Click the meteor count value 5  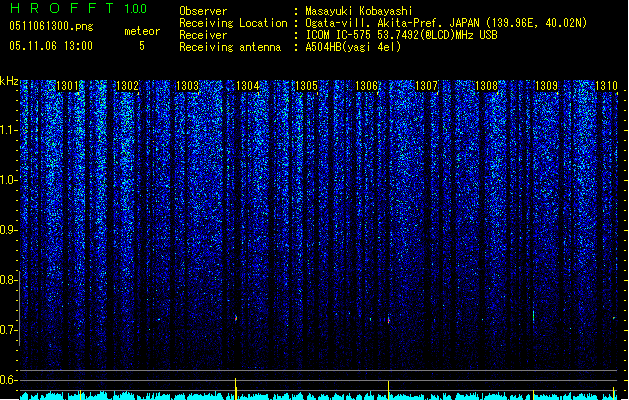click(x=142, y=46)
